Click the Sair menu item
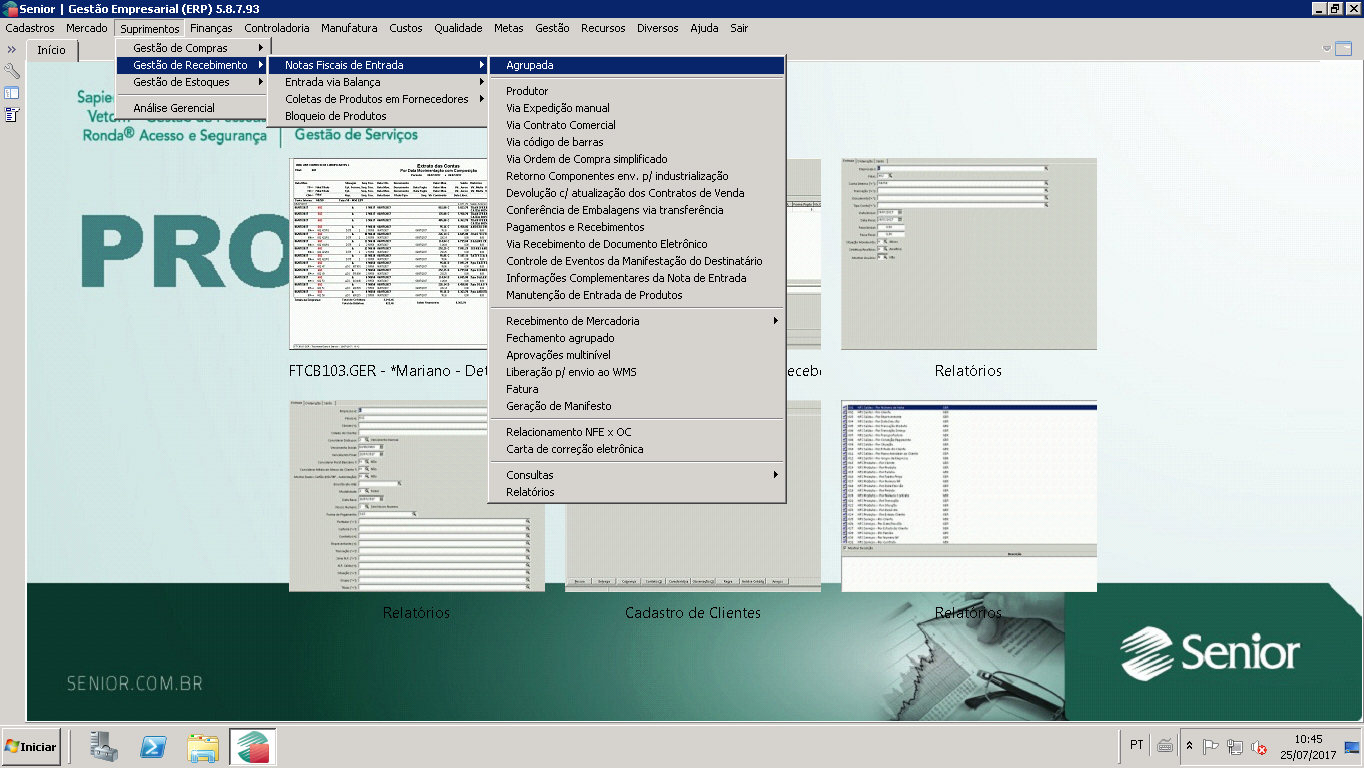Image resolution: width=1364 pixels, height=768 pixels. [739, 28]
